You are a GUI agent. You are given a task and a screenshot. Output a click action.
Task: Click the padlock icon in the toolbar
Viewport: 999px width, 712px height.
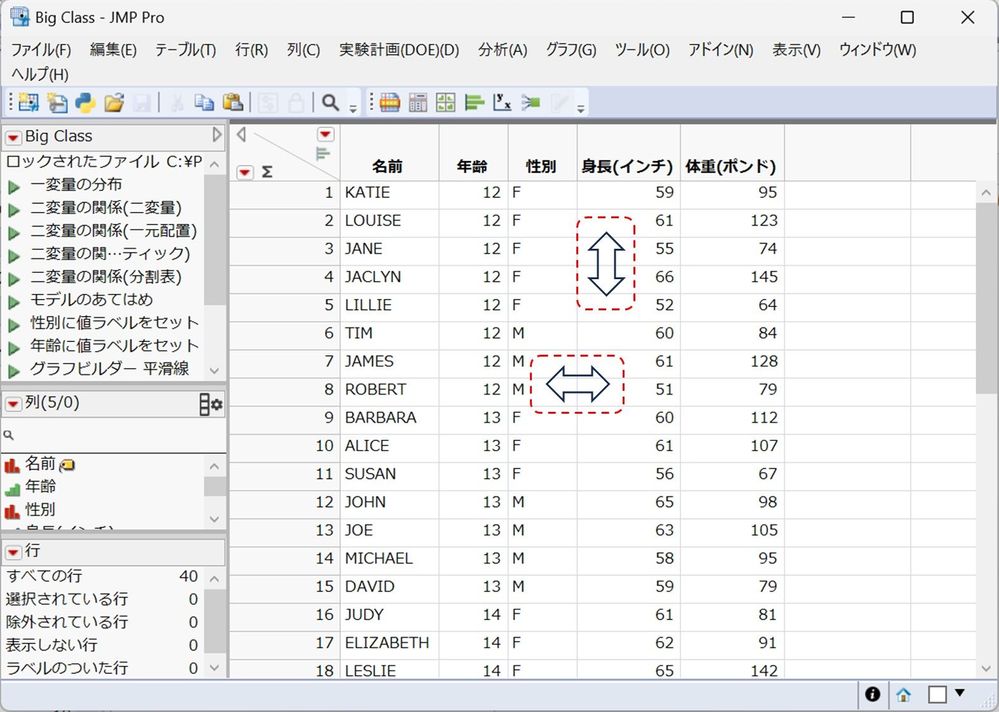click(x=296, y=102)
